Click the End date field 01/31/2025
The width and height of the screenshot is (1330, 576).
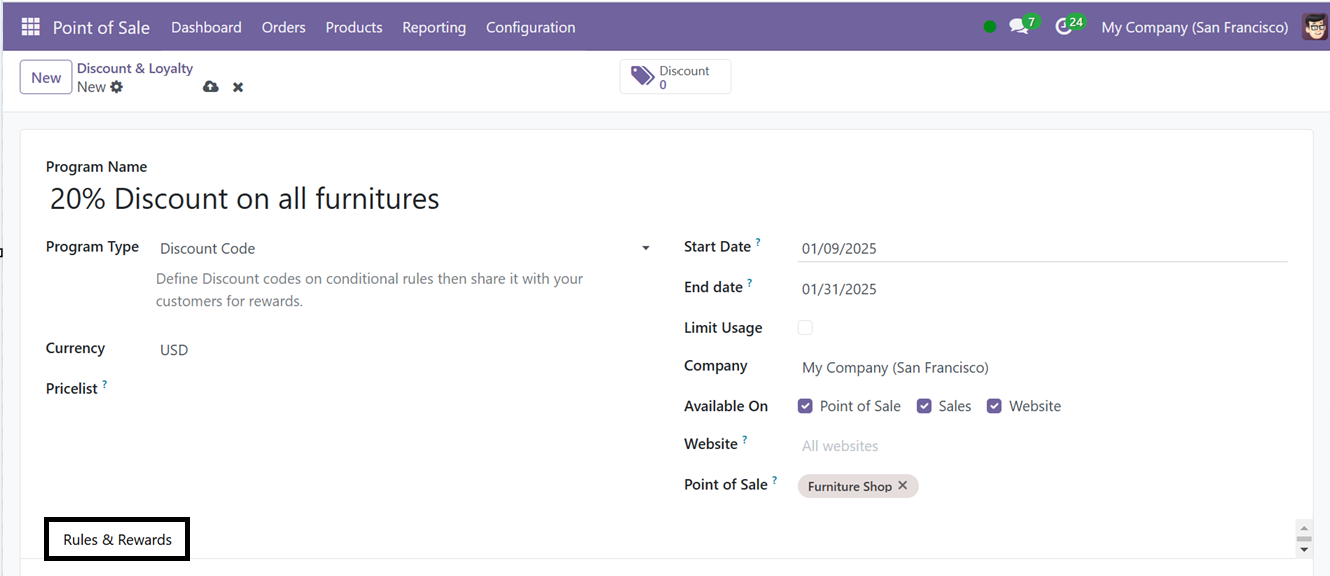[1043, 289]
